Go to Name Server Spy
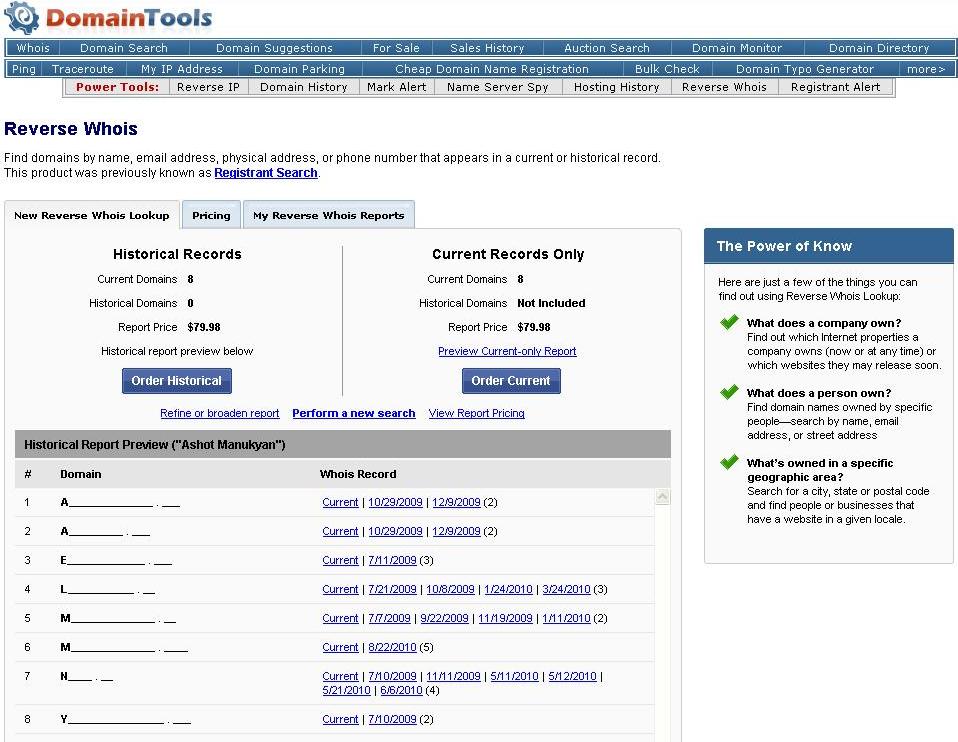958x742 pixels. point(497,87)
